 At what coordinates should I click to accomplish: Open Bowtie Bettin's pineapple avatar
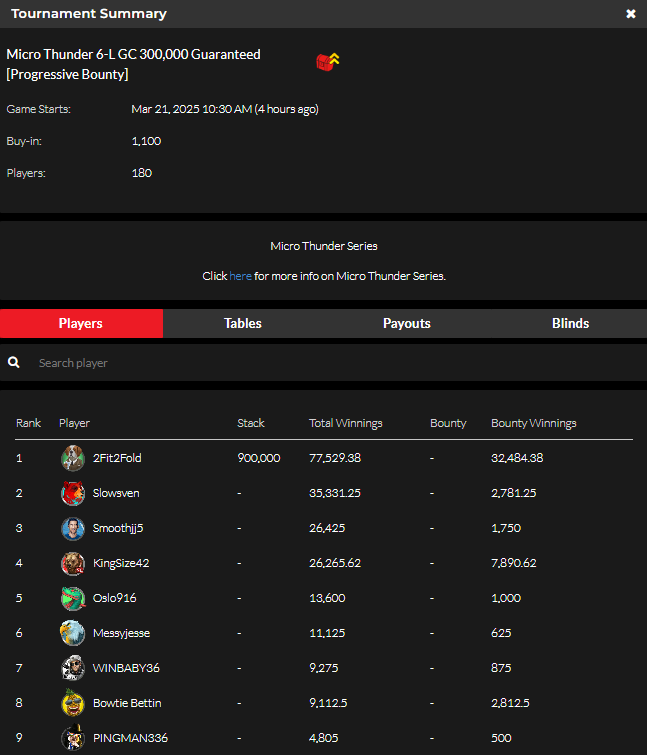(73, 703)
